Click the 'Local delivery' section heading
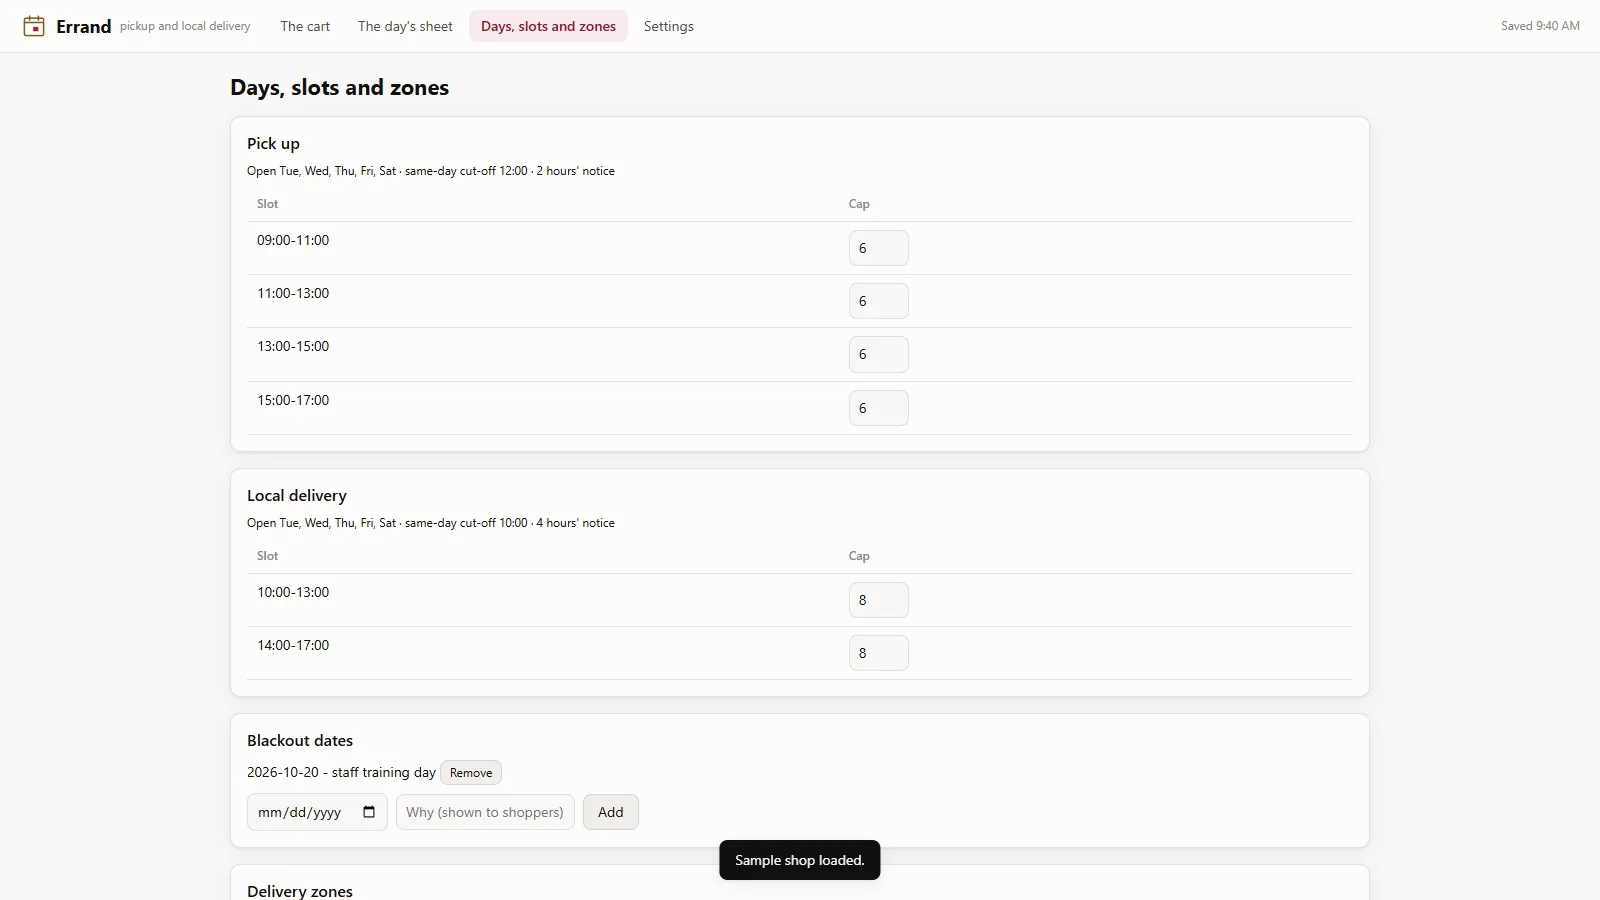Image resolution: width=1600 pixels, height=900 pixels. [297, 496]
